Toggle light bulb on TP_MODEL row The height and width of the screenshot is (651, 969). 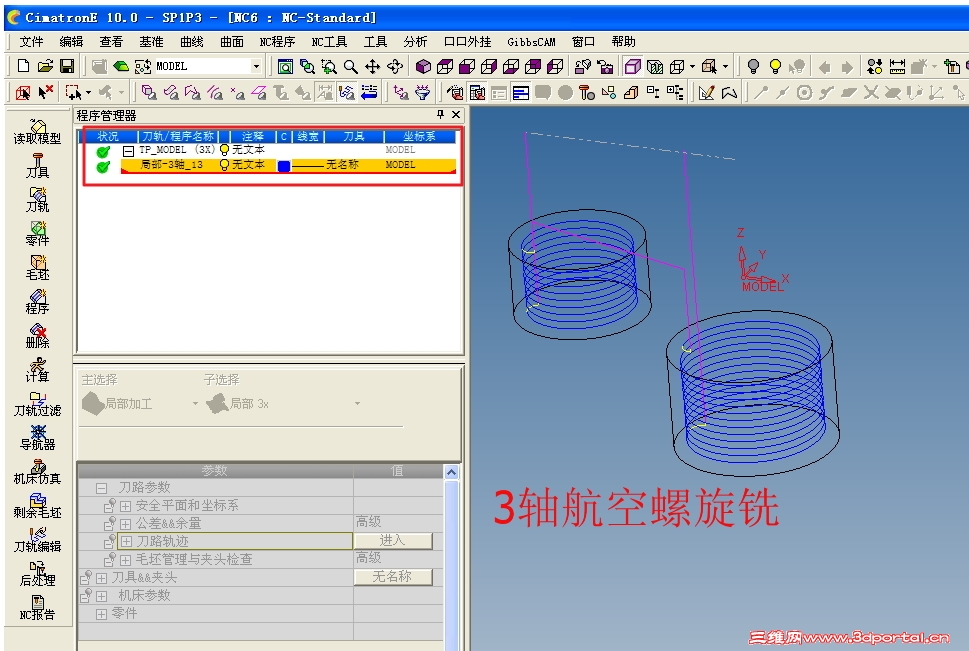click(224, 150)
